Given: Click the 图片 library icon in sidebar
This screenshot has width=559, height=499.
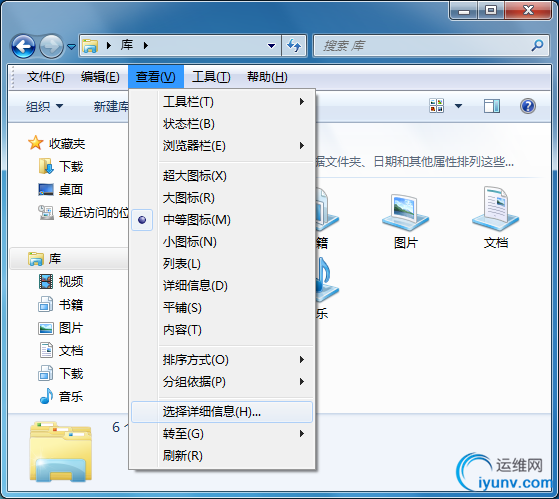Looking at the screenshot, I should coord(46,328).
